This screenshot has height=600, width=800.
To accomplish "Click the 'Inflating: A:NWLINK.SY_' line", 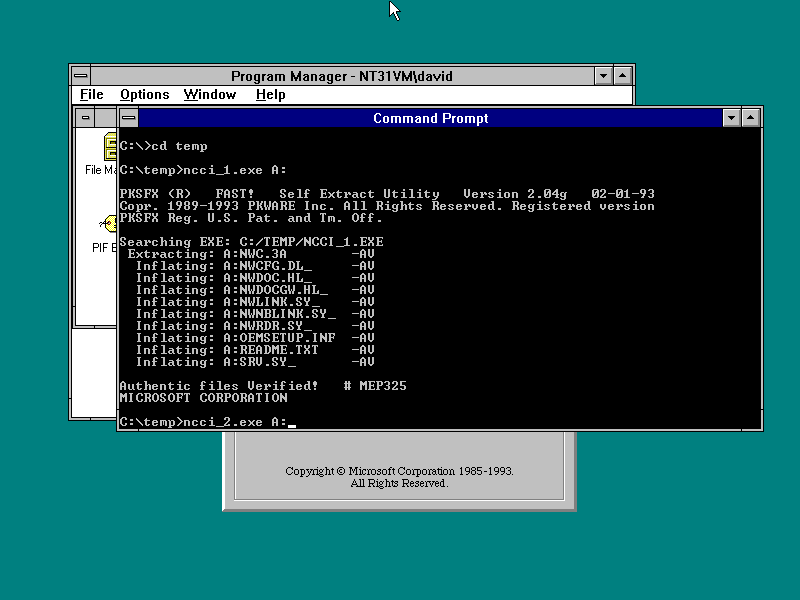I will coord(255,302).
